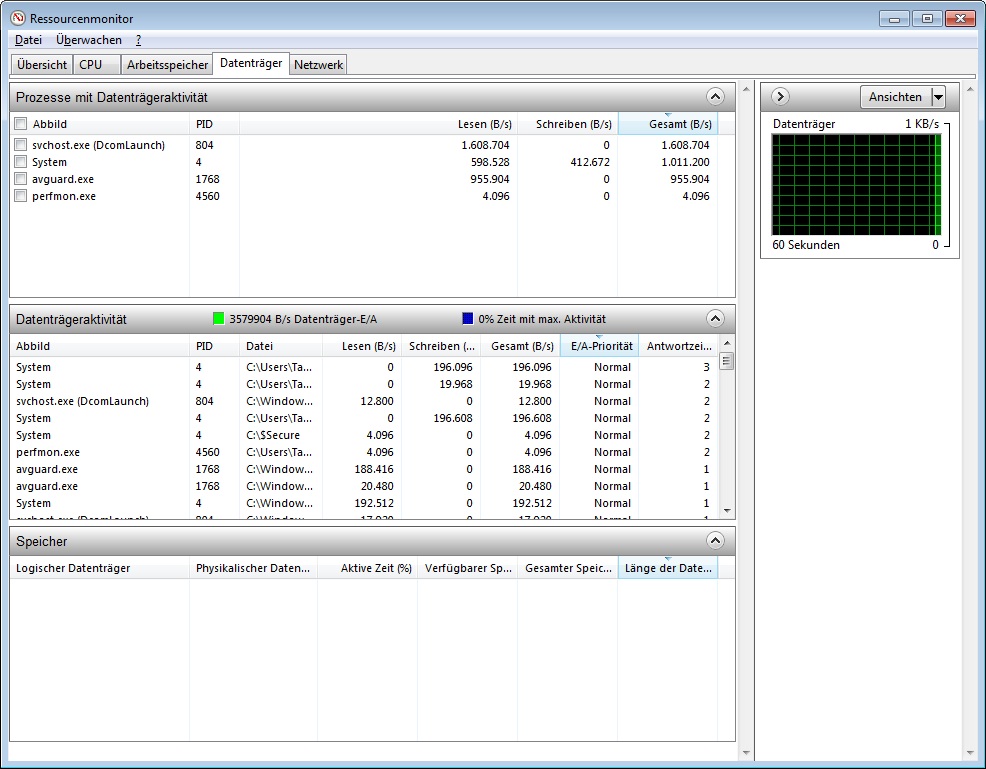Select the C:\$Secure file row

coord(364,435)
